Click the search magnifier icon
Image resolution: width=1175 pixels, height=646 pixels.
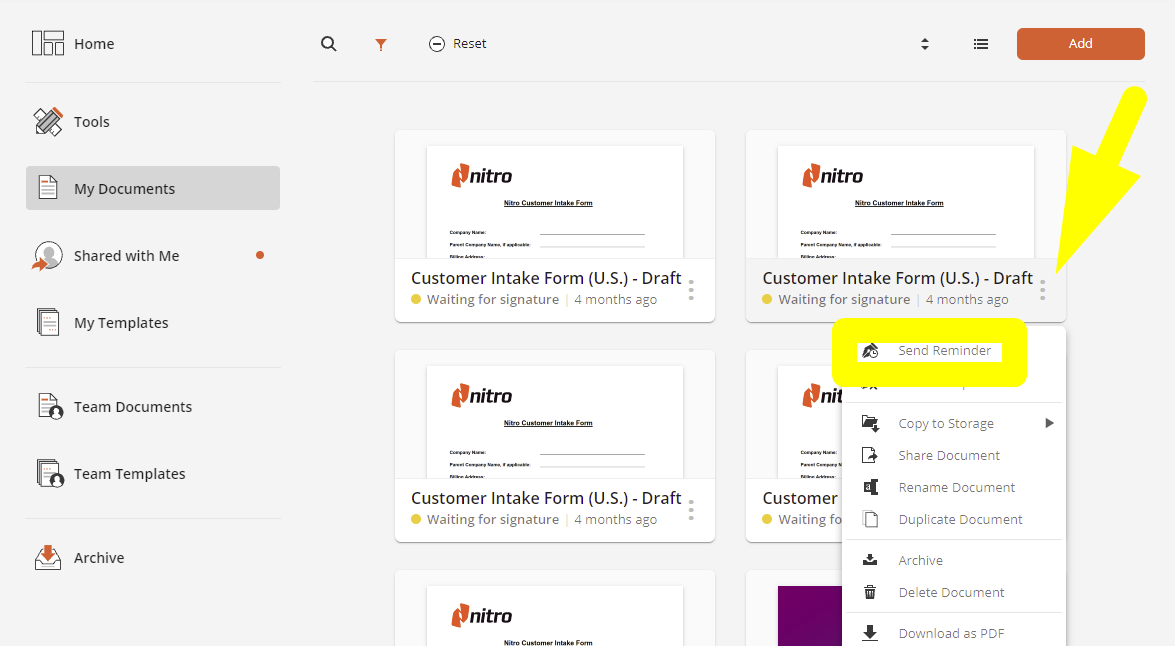point(329,44)
